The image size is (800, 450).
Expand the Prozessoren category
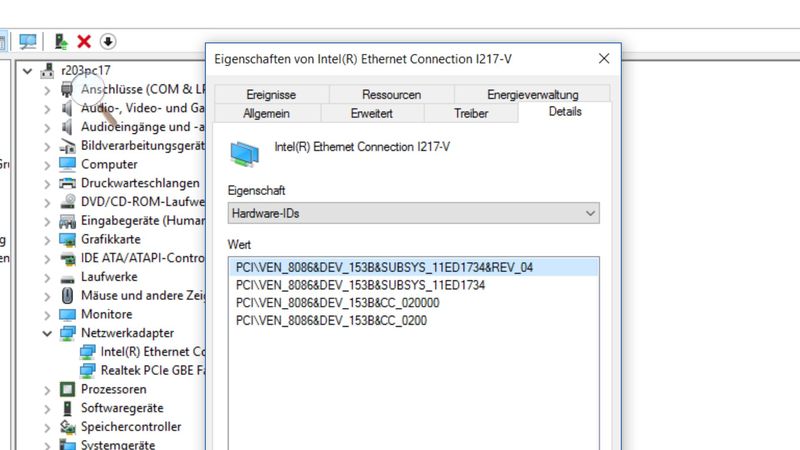(x=47, y=390)
